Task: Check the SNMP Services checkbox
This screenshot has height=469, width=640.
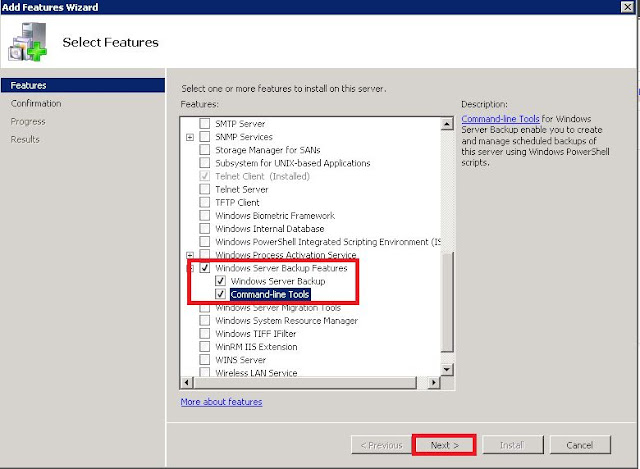Action: pos(204,136)
